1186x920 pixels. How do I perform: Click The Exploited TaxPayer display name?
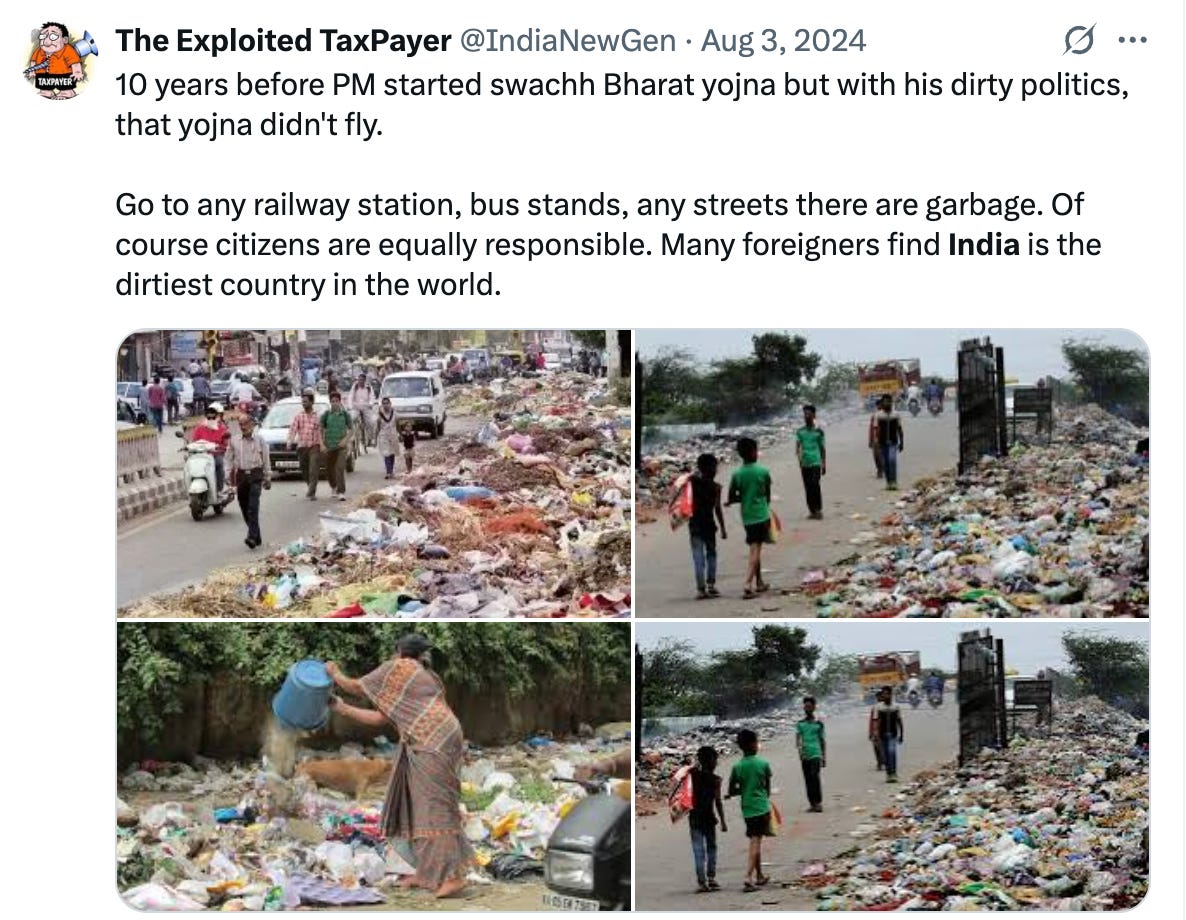pos(283,41)
